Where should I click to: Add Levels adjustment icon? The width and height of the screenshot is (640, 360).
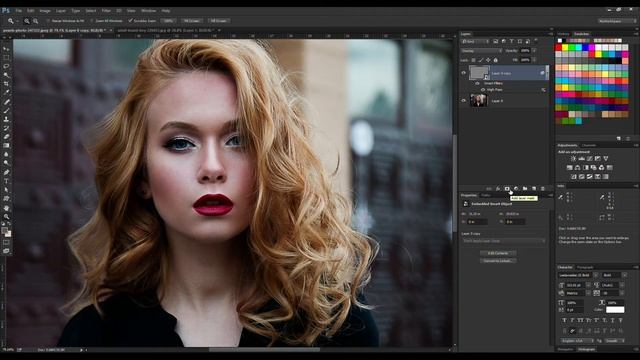pyautogui.click(x=582, y=158)
